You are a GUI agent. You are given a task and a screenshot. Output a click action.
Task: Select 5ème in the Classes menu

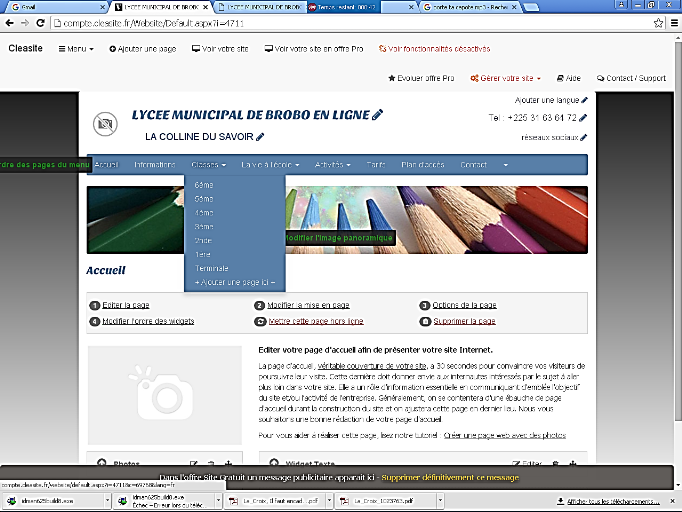click(204, 199)
